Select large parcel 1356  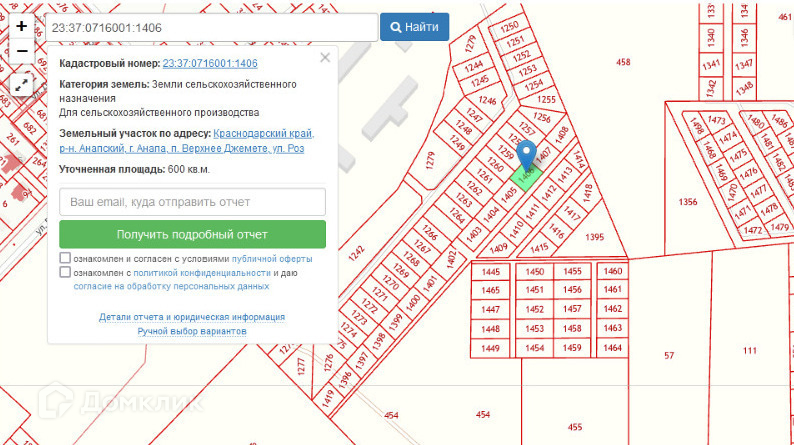pyautogui.click(x=688, y=202)
